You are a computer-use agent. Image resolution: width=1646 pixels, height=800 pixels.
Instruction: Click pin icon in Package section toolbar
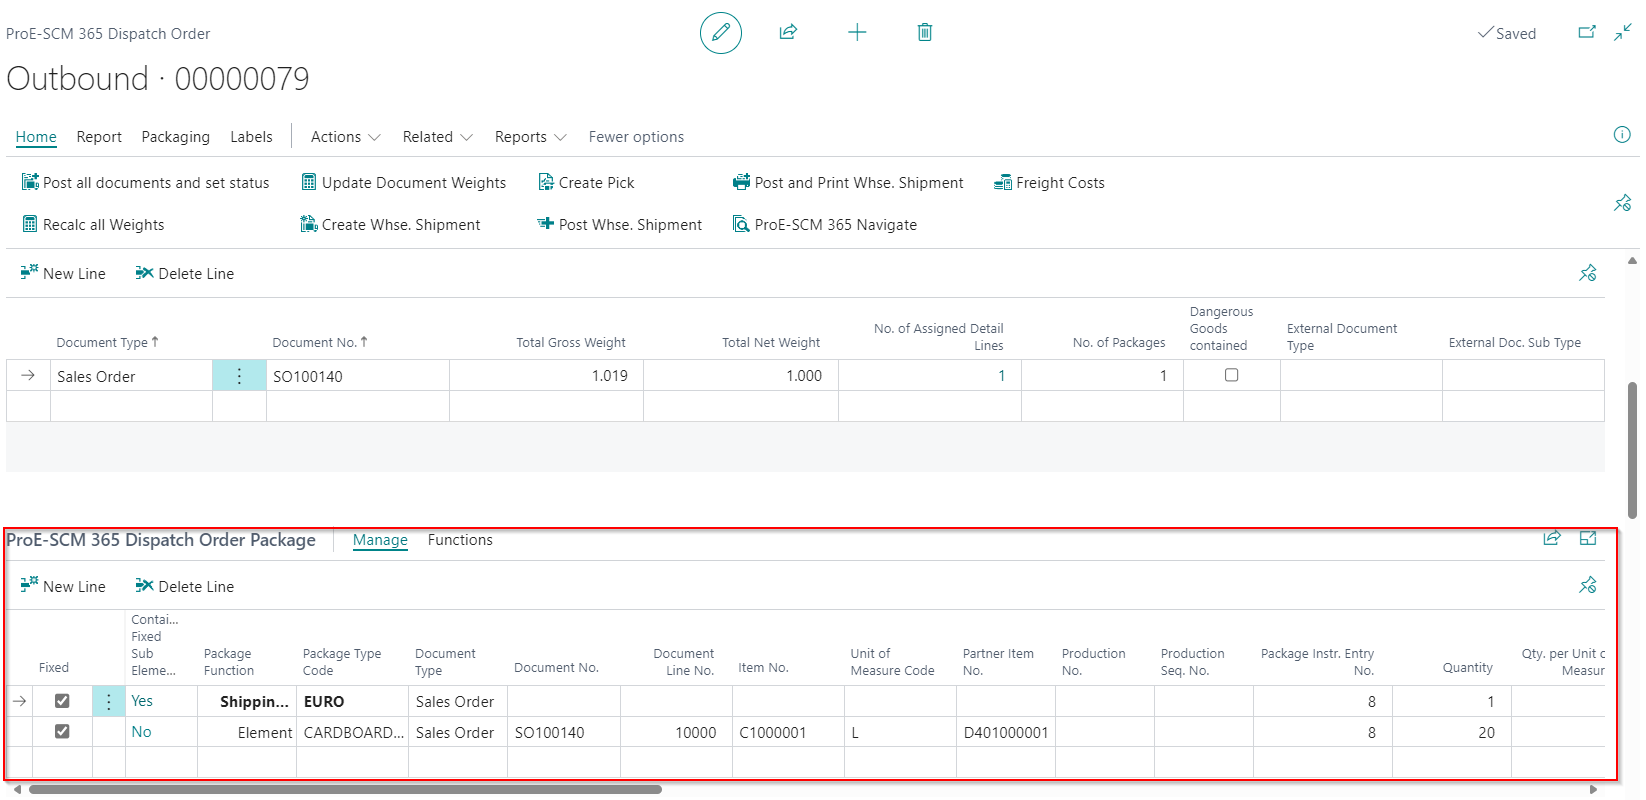tap(1588, 585)
